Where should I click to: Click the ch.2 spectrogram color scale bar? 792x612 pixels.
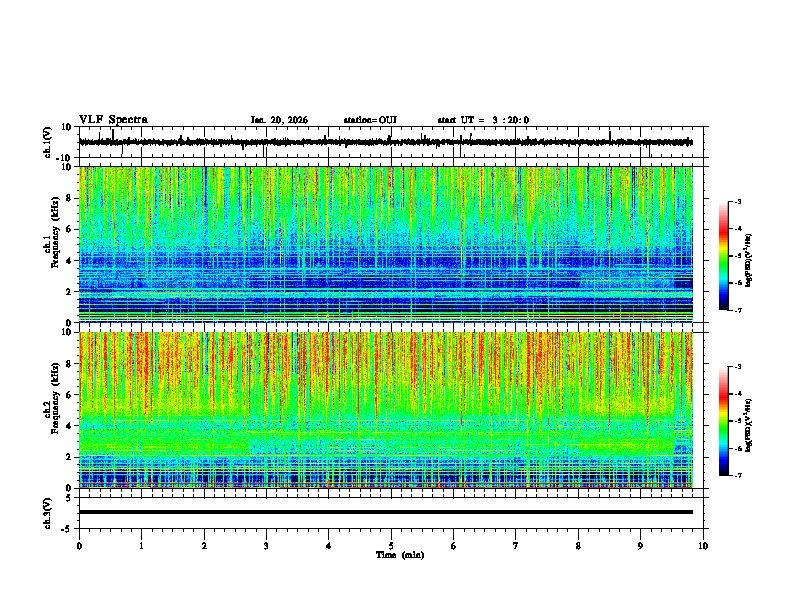pos(724,421)
